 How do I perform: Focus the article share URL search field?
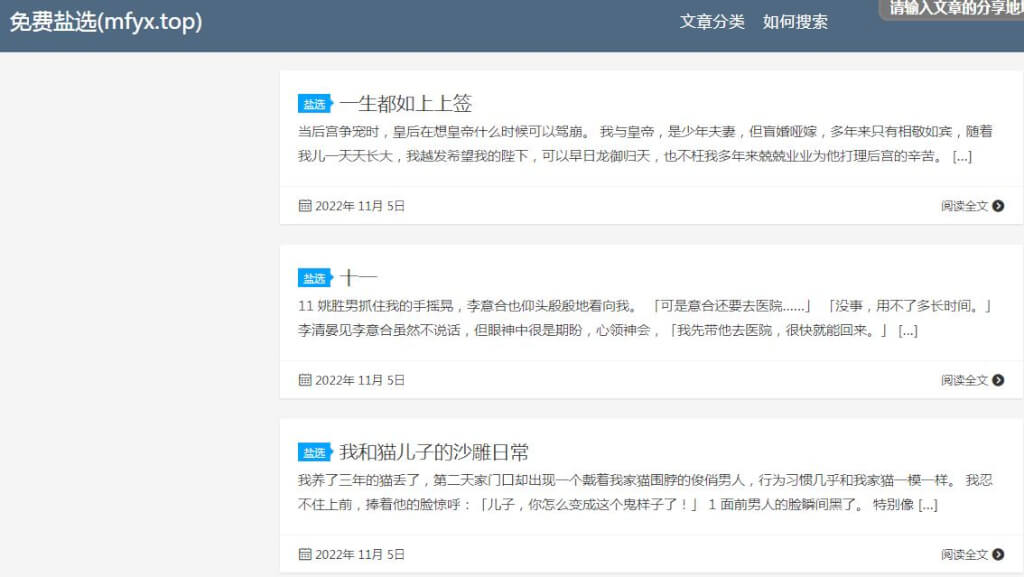954,8
